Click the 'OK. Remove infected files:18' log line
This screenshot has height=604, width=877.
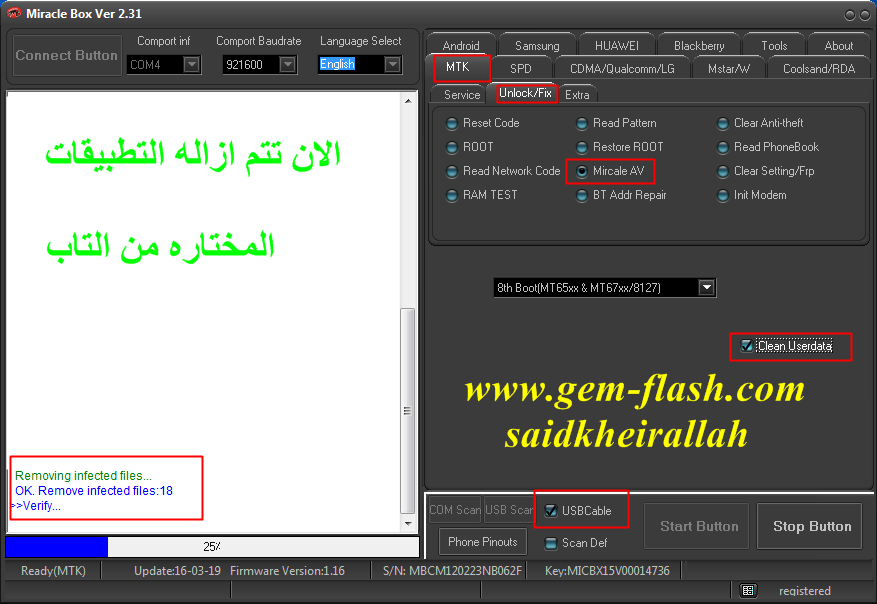tap(94, 491)
